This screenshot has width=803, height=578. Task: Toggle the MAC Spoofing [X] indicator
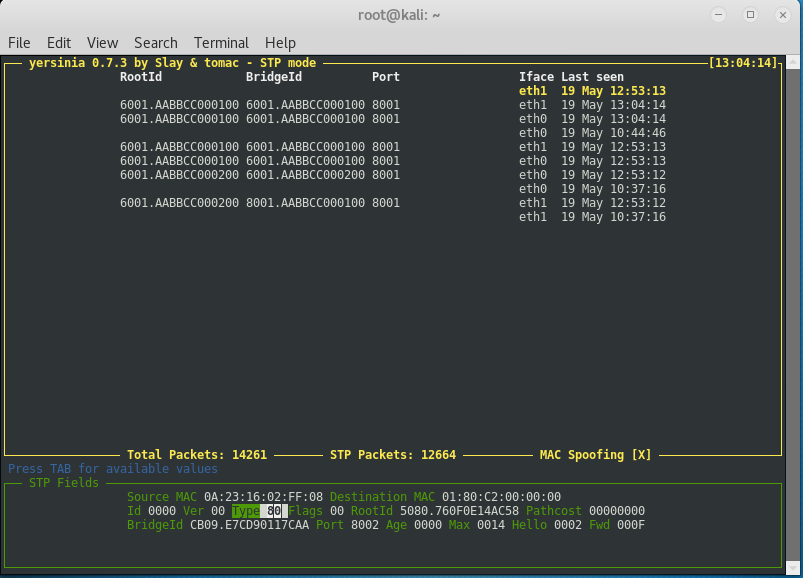coord(596,455)
